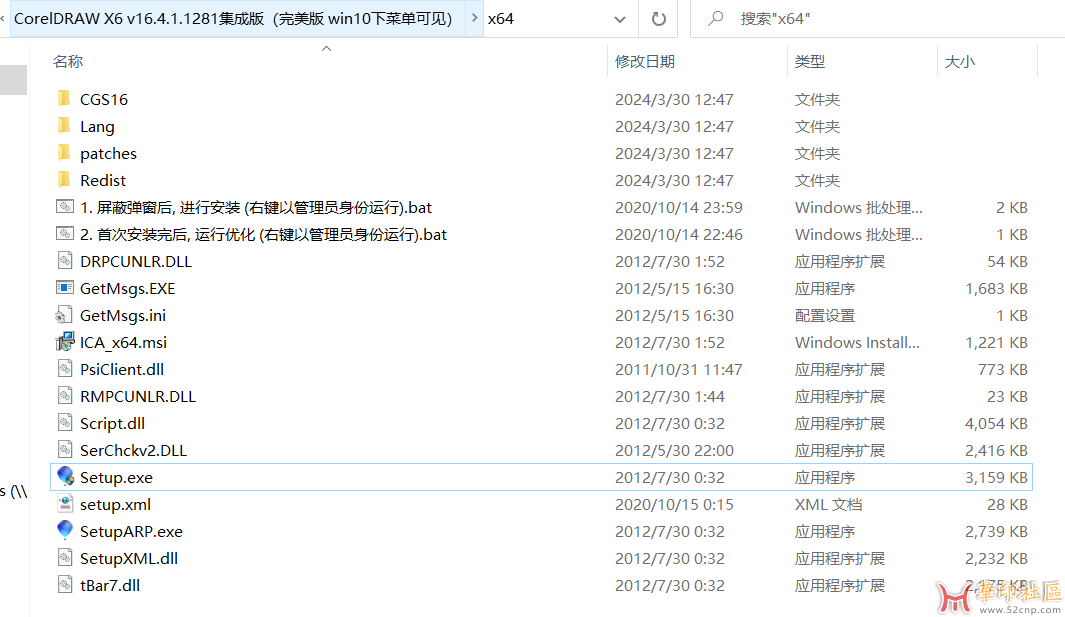Select the folder name CGS16

point(104,99)
